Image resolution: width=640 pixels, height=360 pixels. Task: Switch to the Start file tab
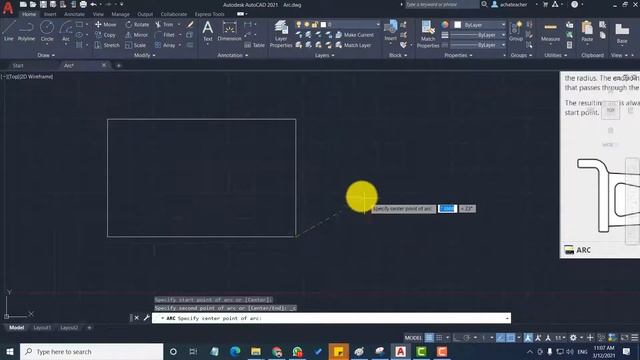18,65
